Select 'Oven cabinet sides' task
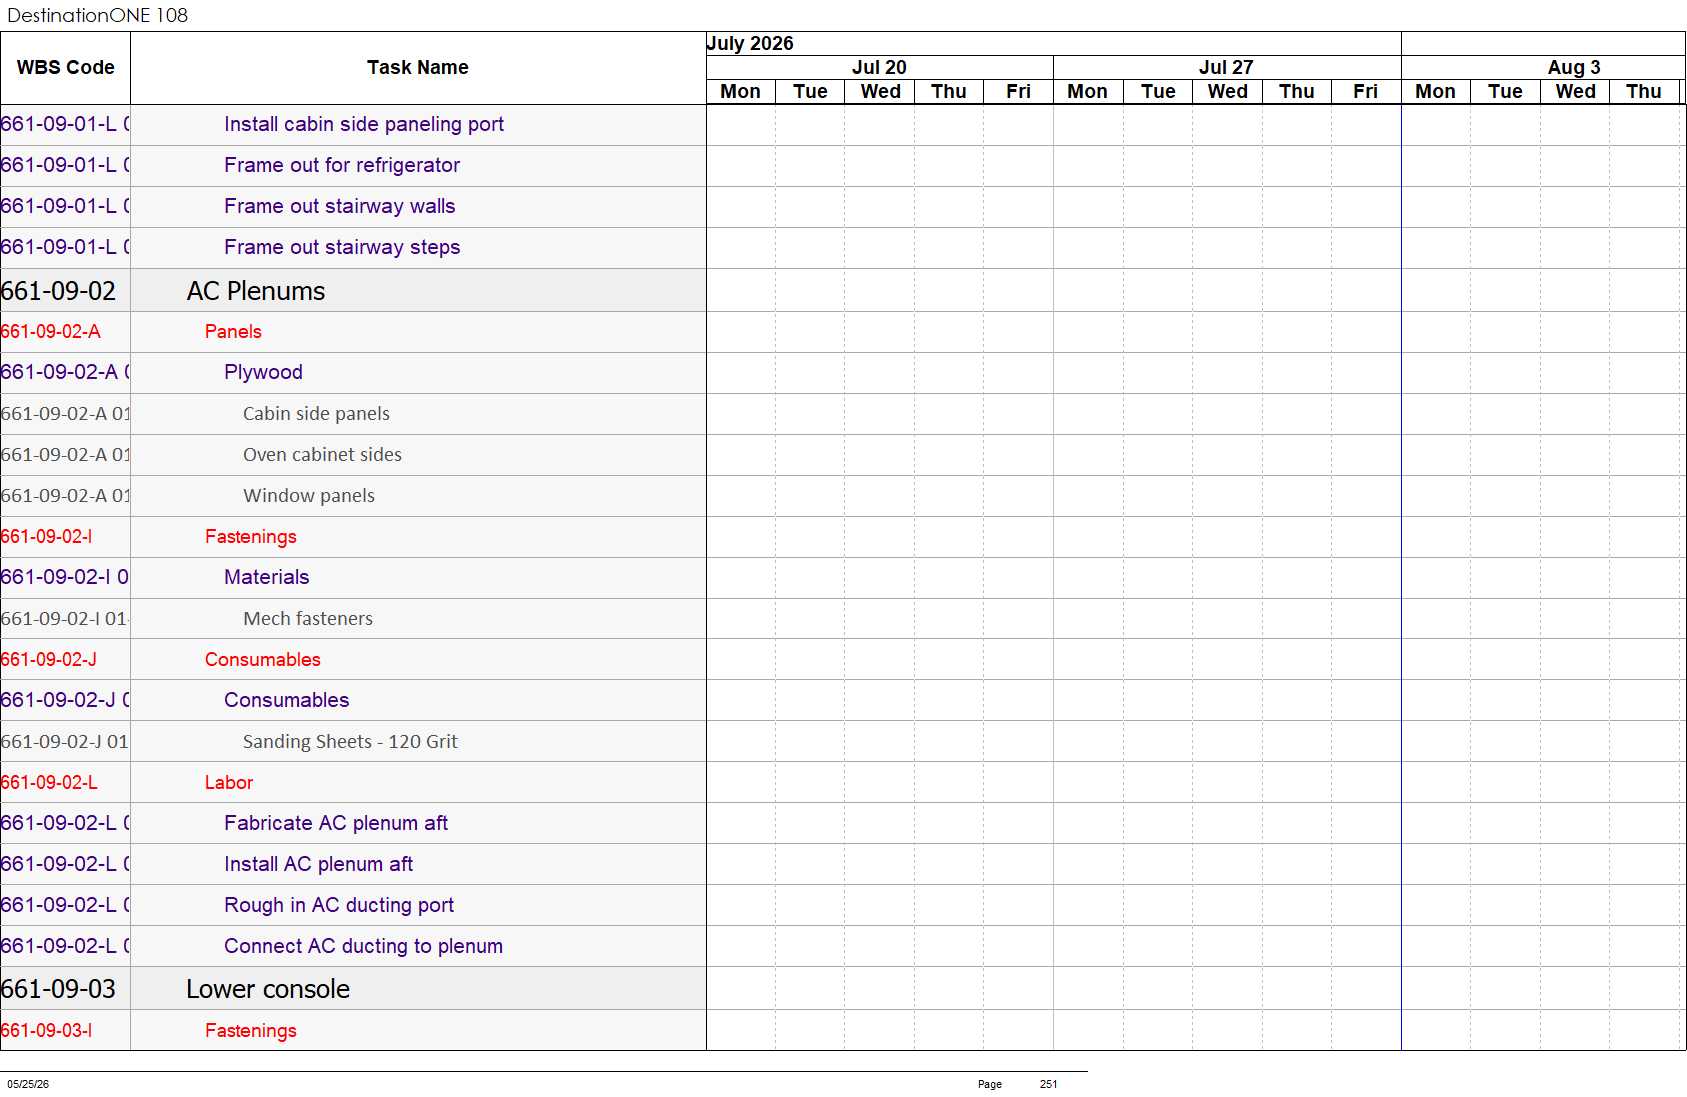 coord(322,455)
